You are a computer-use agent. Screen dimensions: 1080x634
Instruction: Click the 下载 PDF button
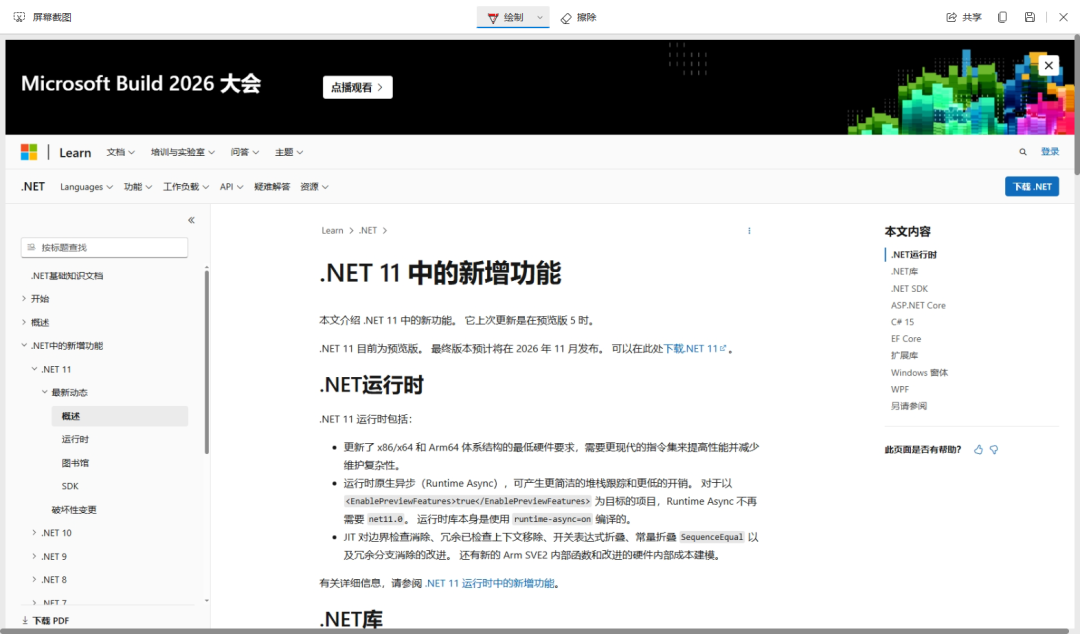coord(45,620)
